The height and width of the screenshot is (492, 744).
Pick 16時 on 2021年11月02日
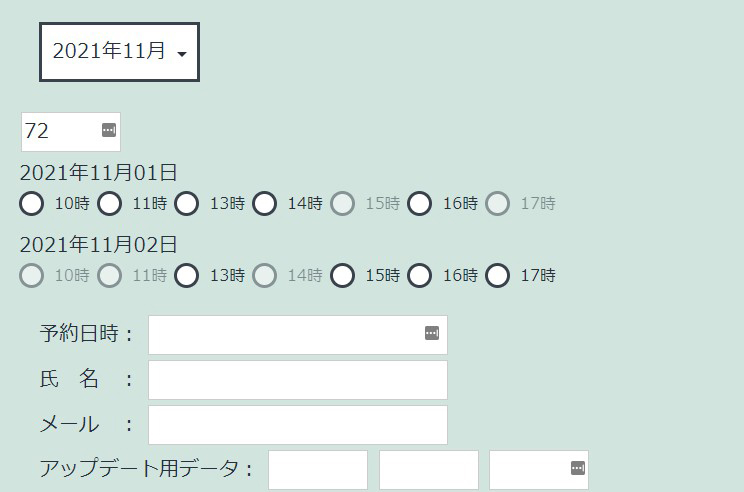(x=420, y=276)
